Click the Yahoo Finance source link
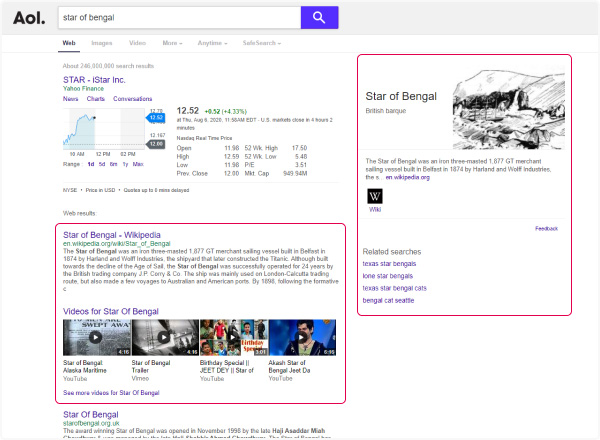This screenshot has width=600, height=440. coord(83,88)
